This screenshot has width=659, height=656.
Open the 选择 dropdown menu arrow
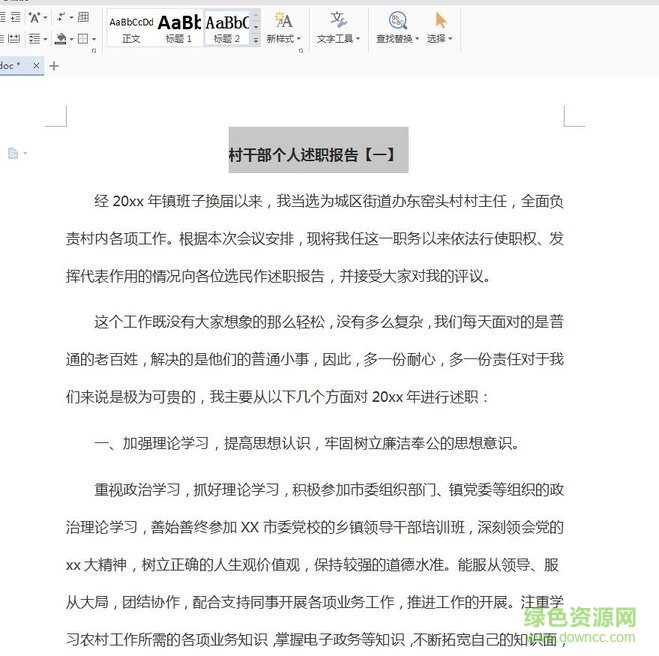tap(450, 40)
